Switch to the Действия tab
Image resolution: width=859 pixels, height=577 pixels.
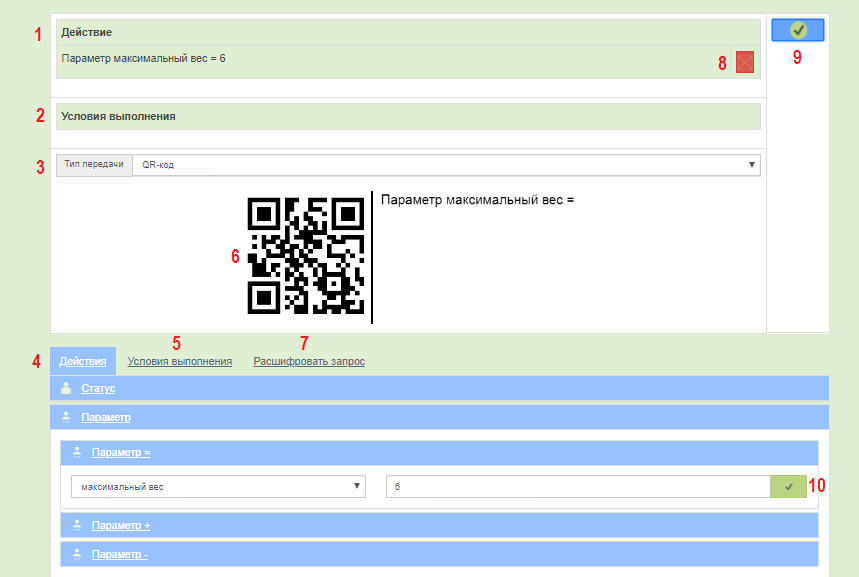coord(83,361)
